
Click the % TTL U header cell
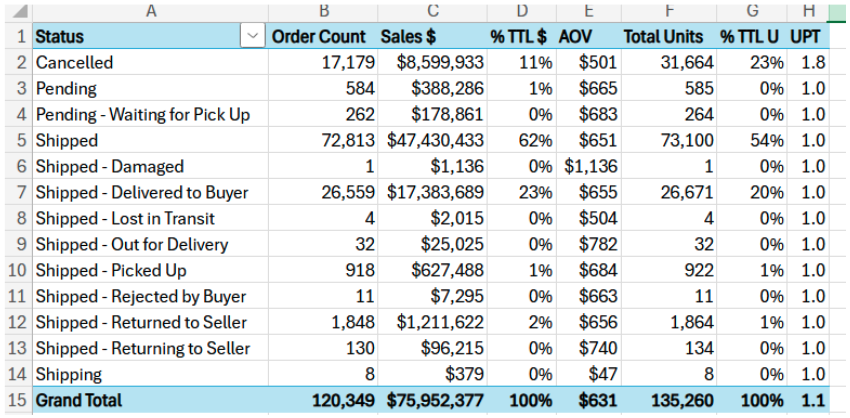tap(751, 36)
